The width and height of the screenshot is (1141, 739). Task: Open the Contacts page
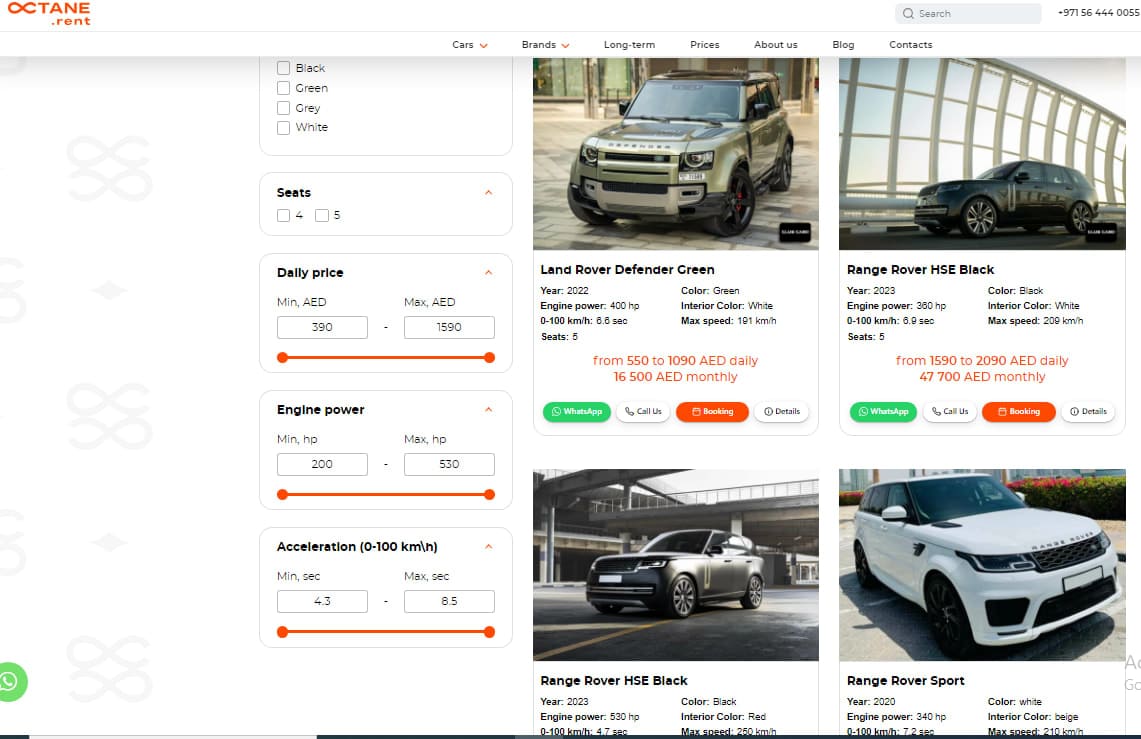pyautogui.click(x=910, y=44)
